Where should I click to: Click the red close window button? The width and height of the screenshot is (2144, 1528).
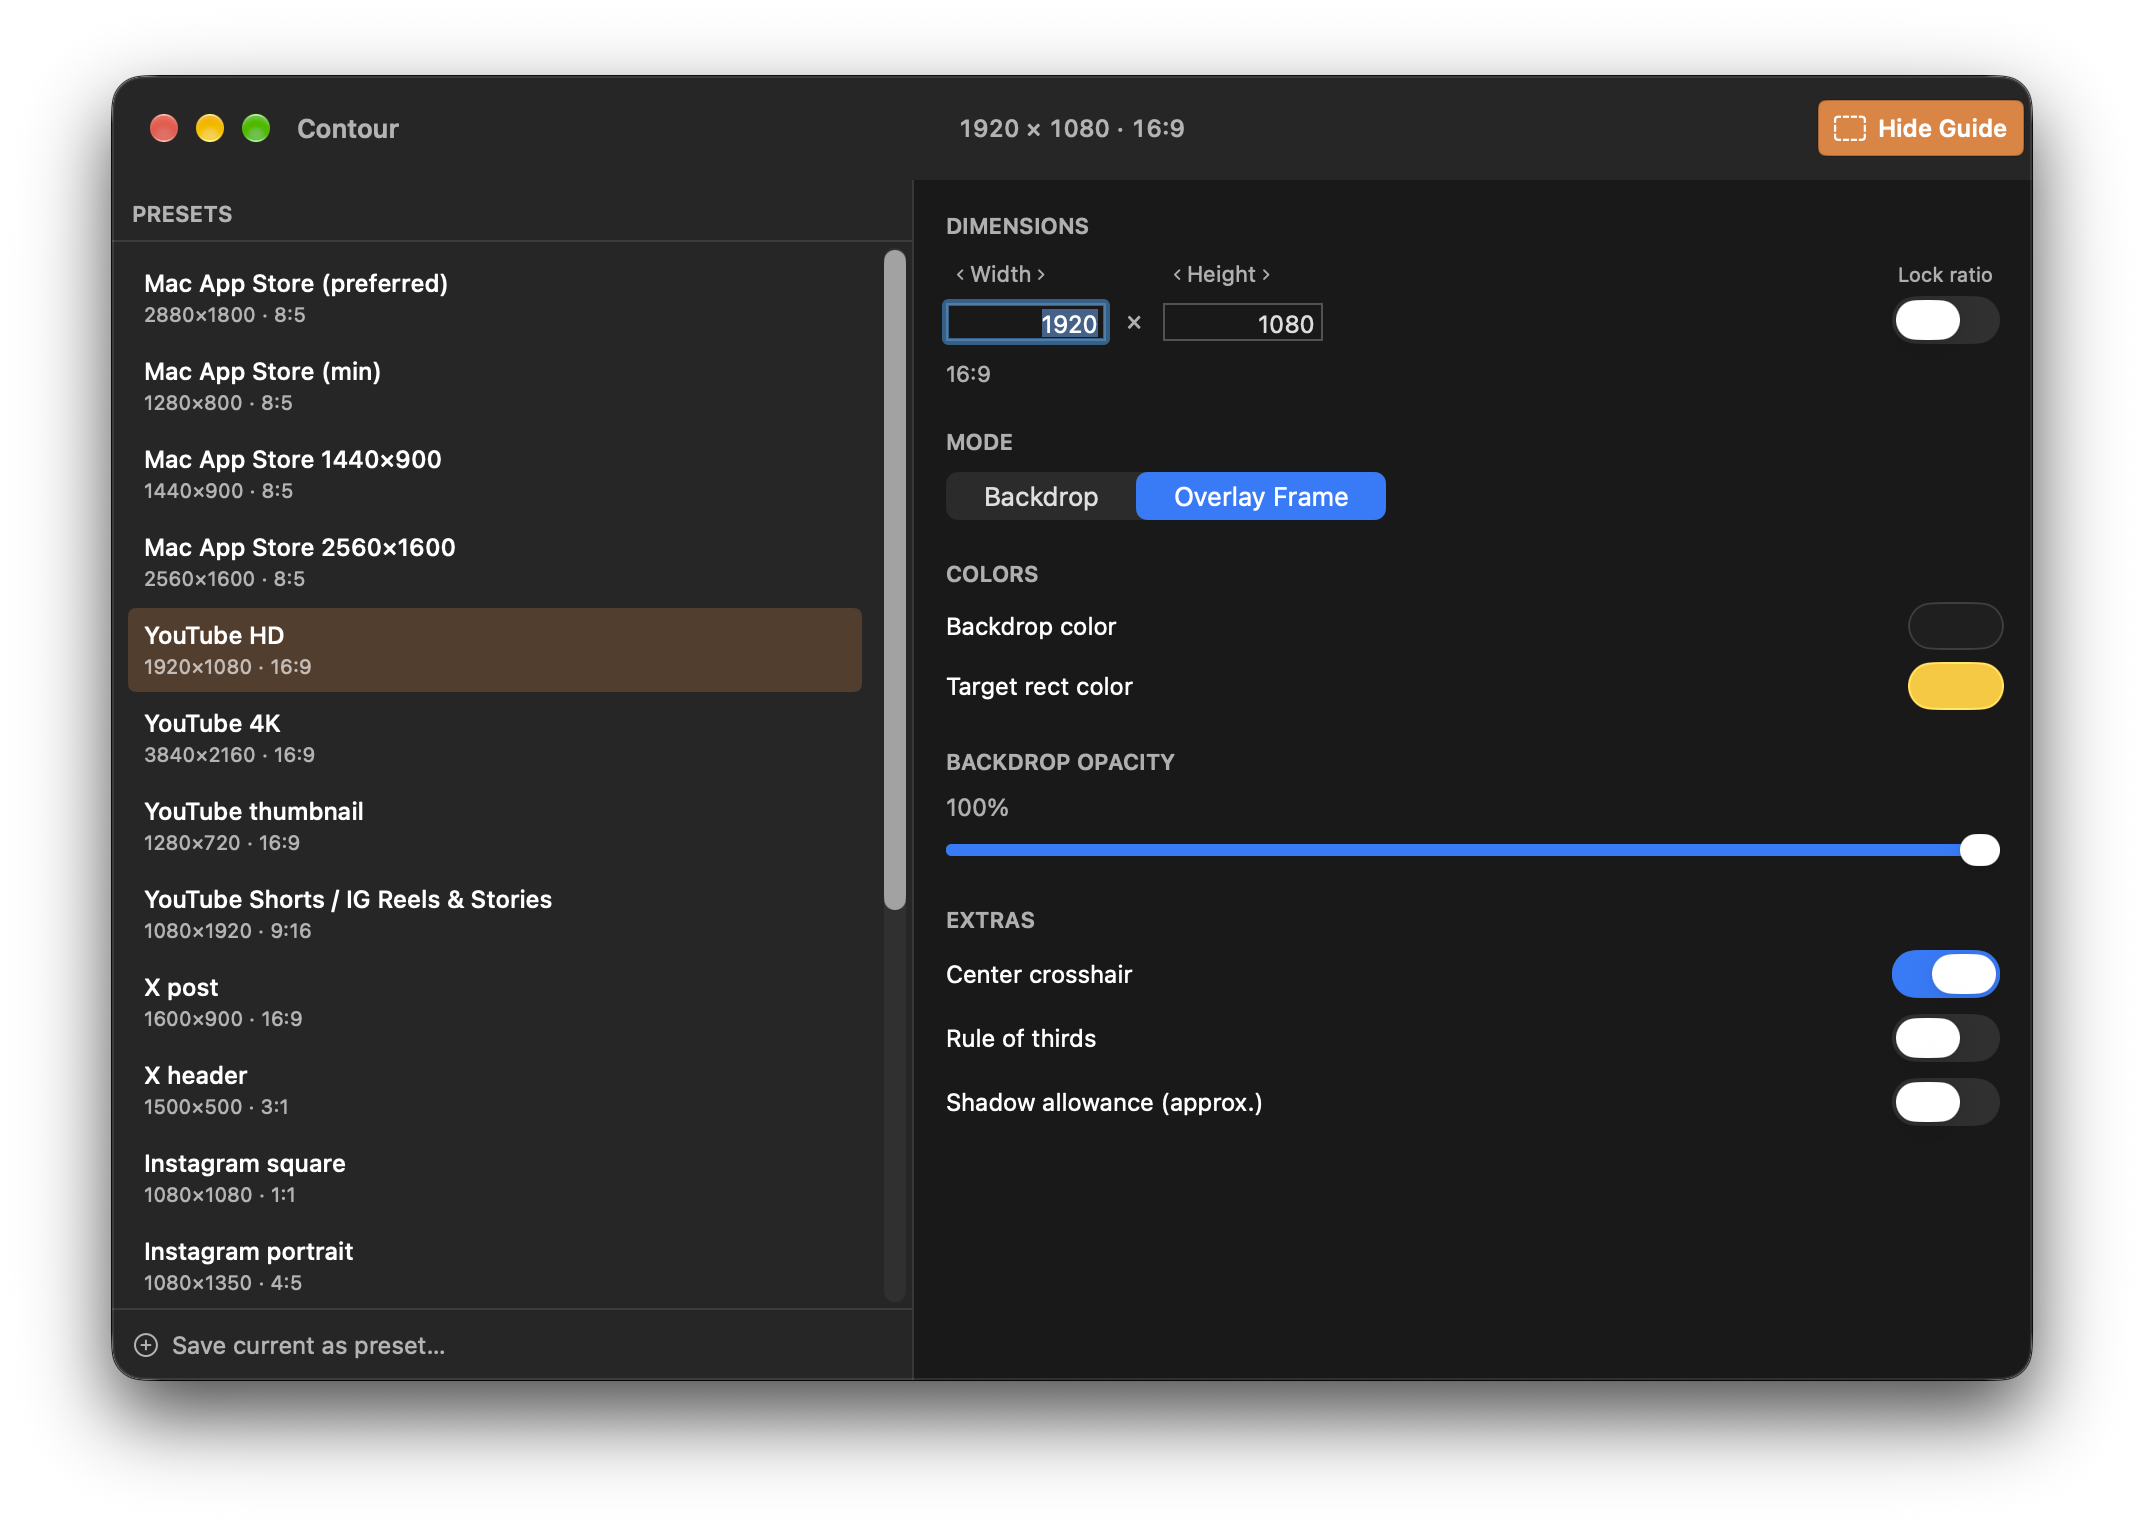(164, 128)
